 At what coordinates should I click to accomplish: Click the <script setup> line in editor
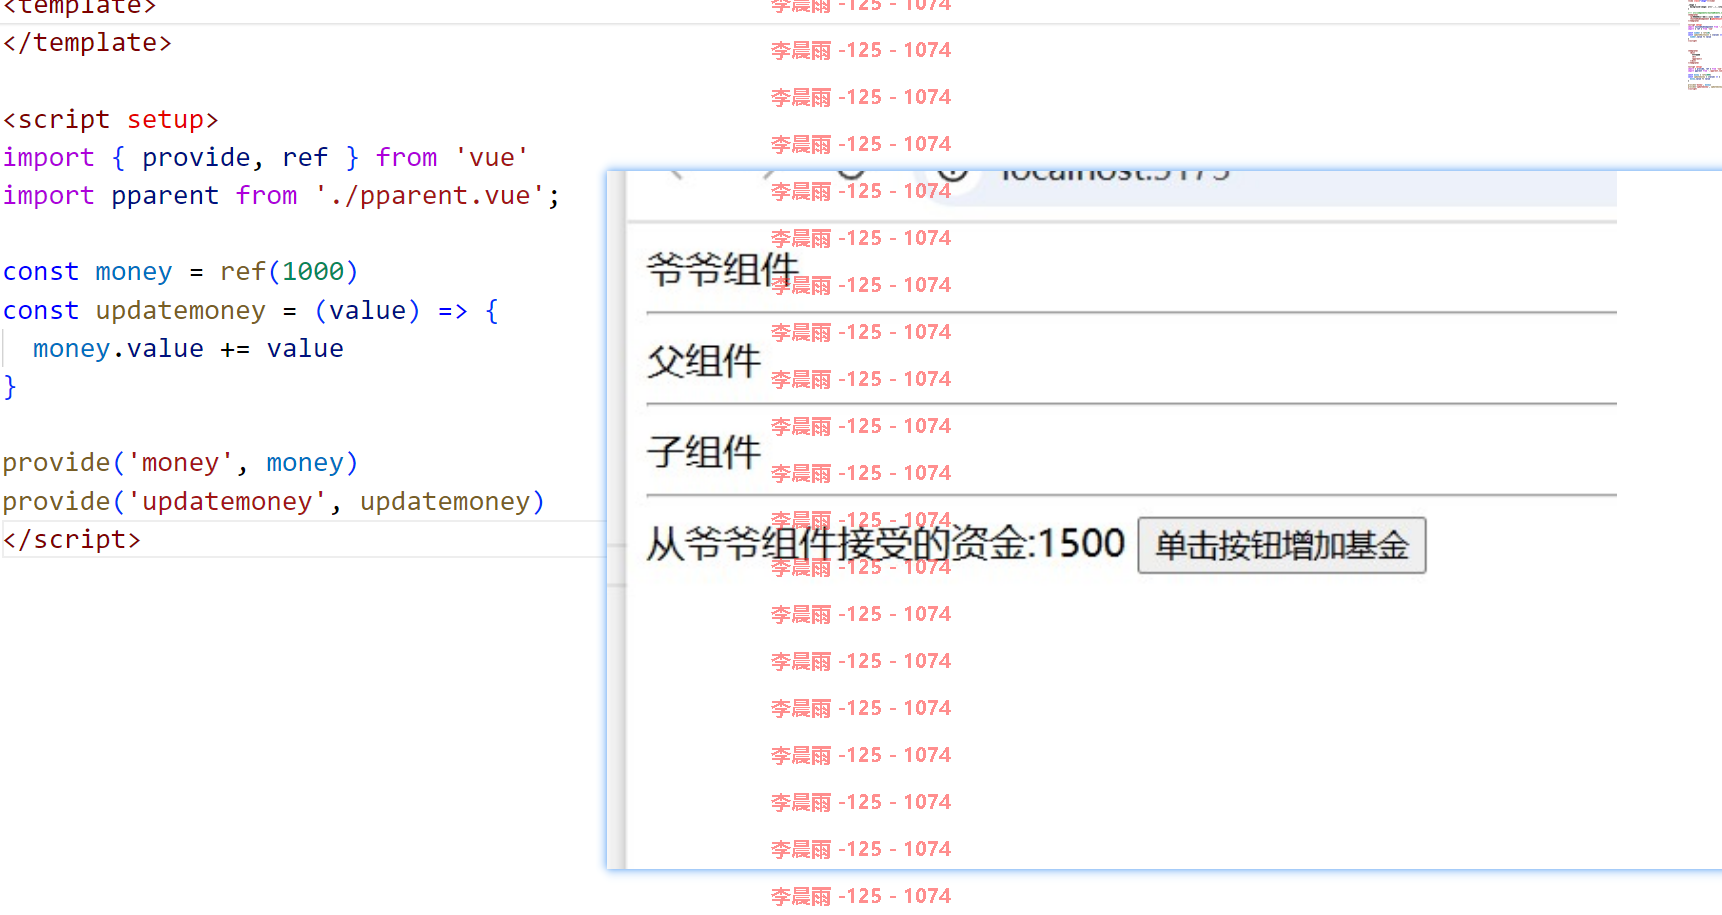tap(110, 119)
